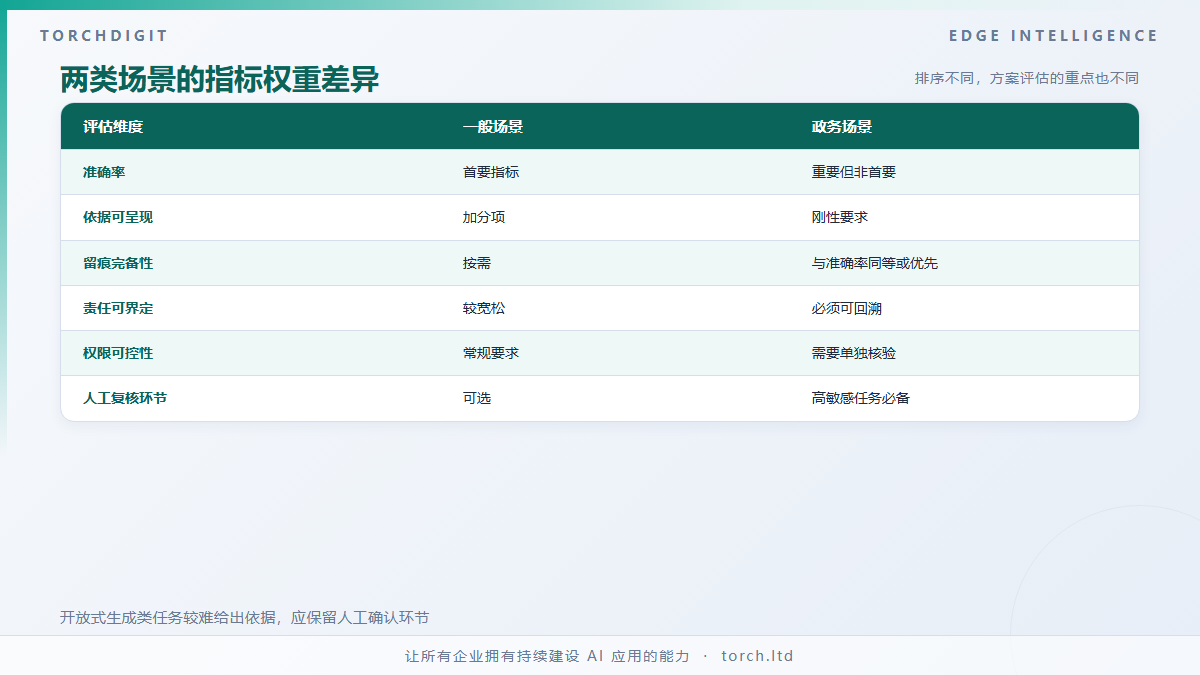1200x675 pixels.
Task: Click the footer slogan with torch.ltd
Action: tap(600, 656)
